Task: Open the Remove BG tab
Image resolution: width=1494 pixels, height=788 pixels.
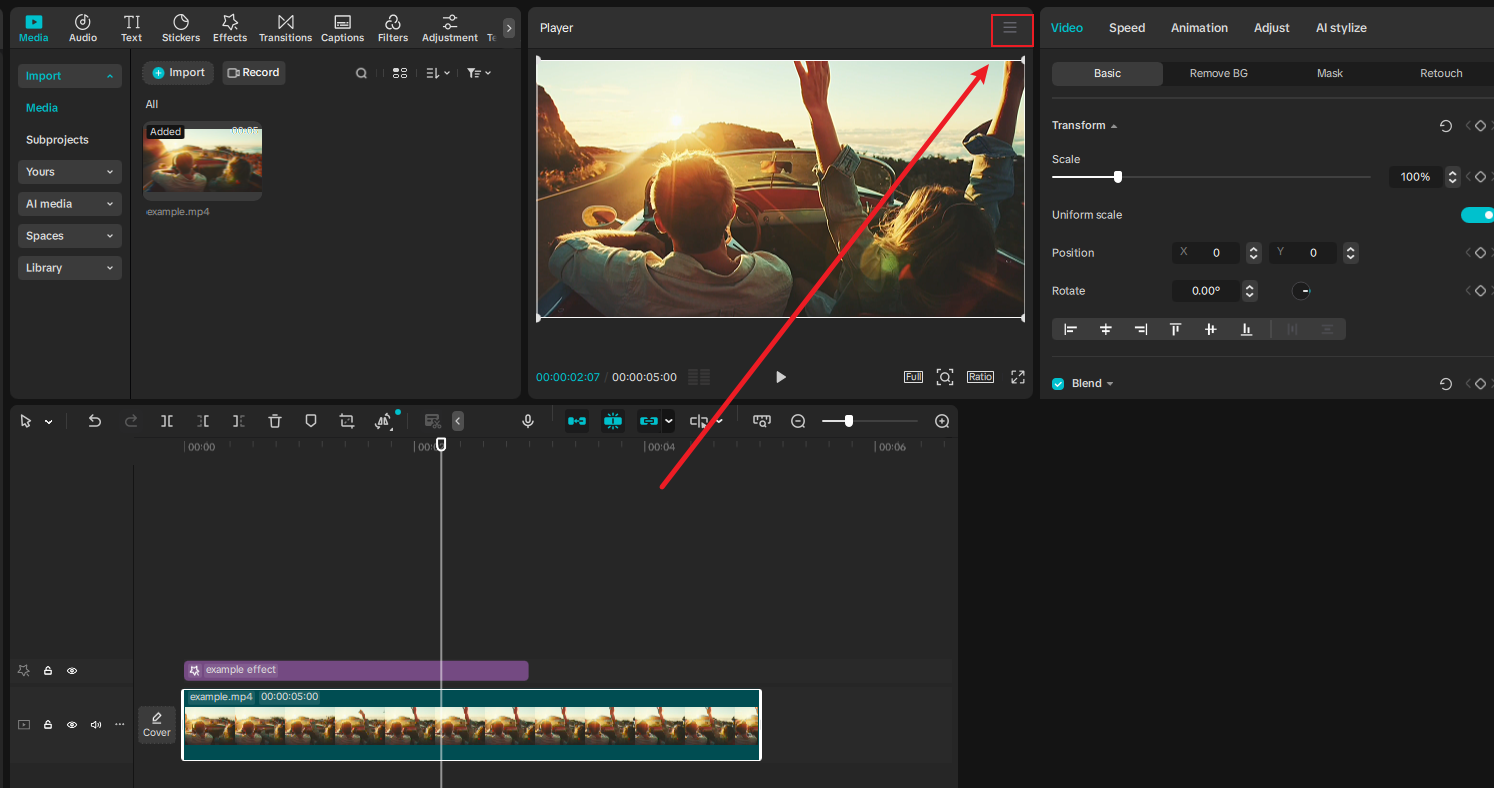Action: click(x=1218, y=73)
